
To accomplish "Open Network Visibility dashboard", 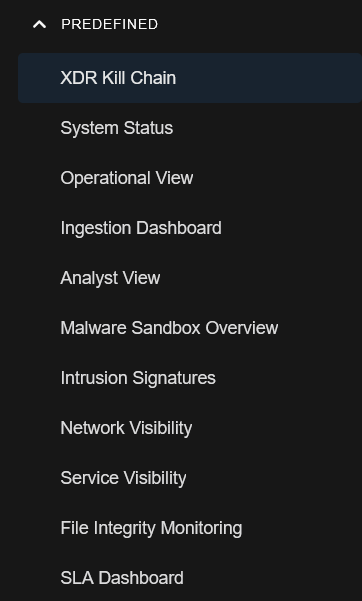I will [126, 428].
